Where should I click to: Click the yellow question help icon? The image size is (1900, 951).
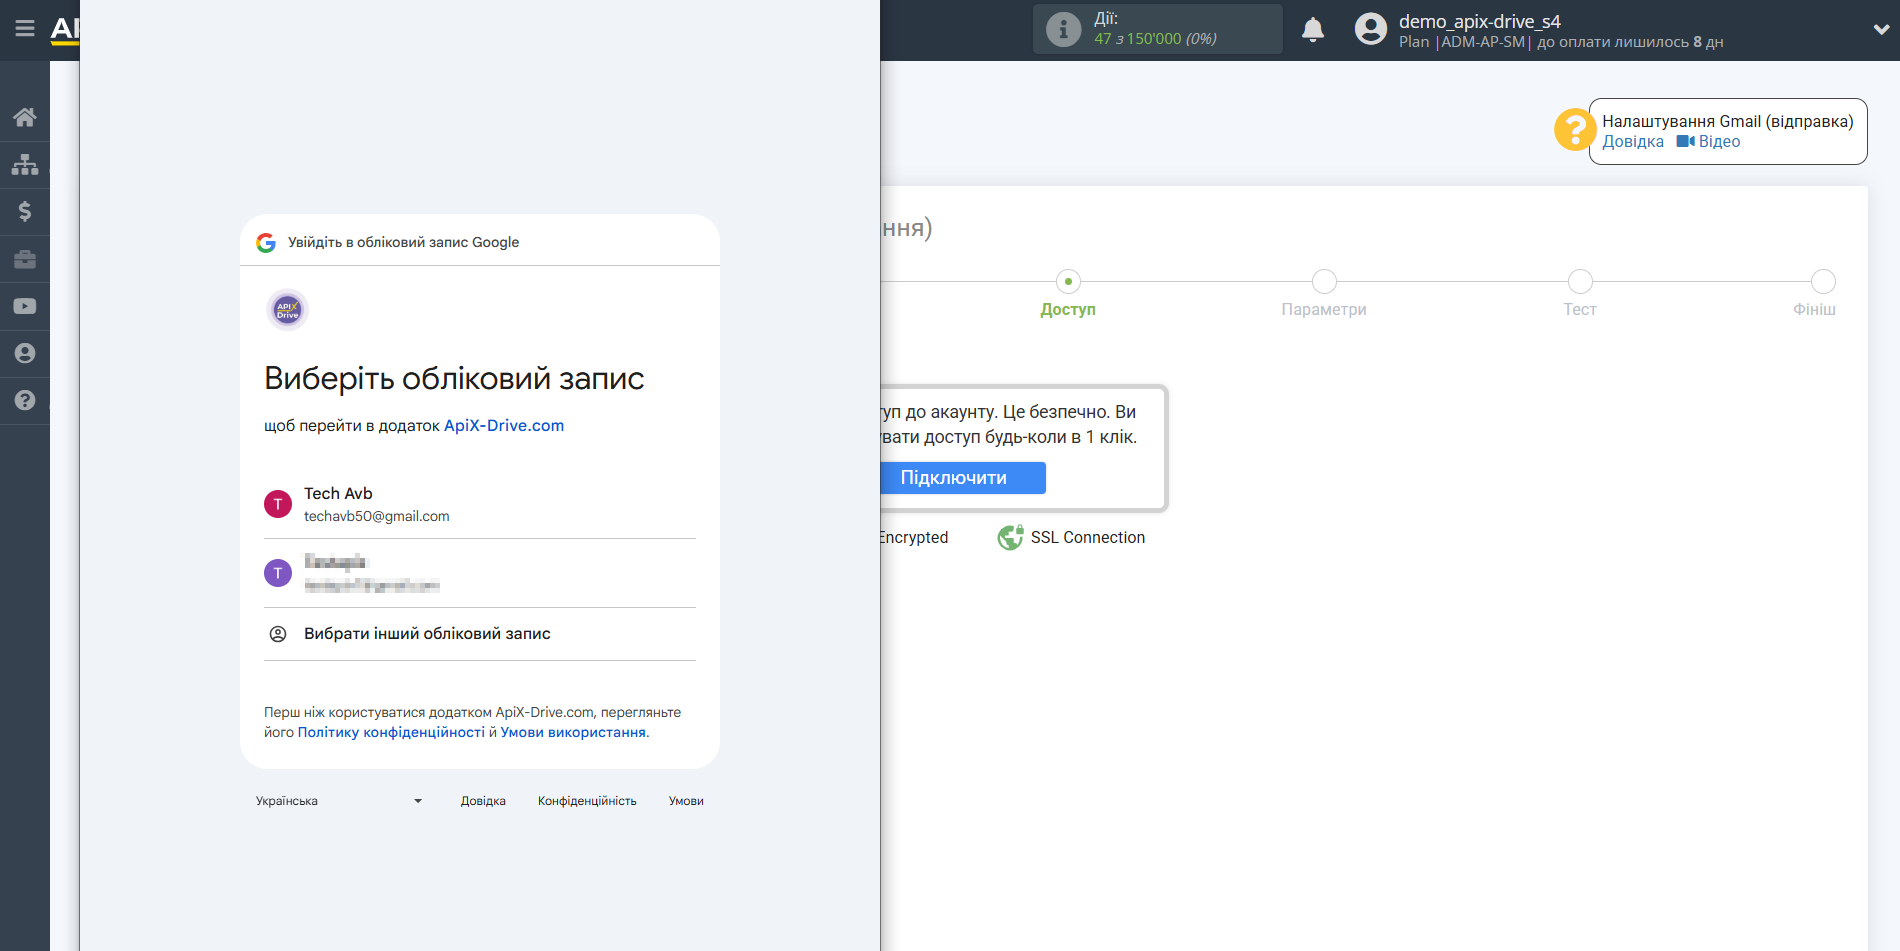coord(1574,130)
